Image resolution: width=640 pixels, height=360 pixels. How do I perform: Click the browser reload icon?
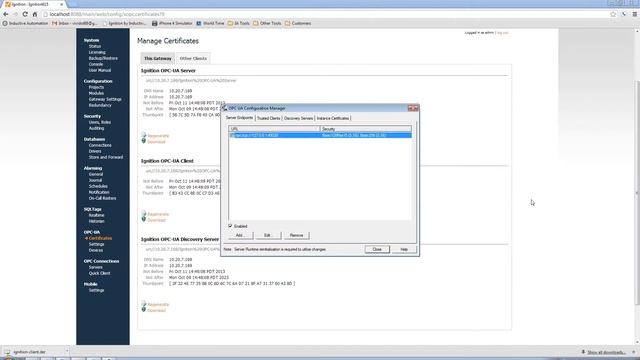[x=25, y=14]
